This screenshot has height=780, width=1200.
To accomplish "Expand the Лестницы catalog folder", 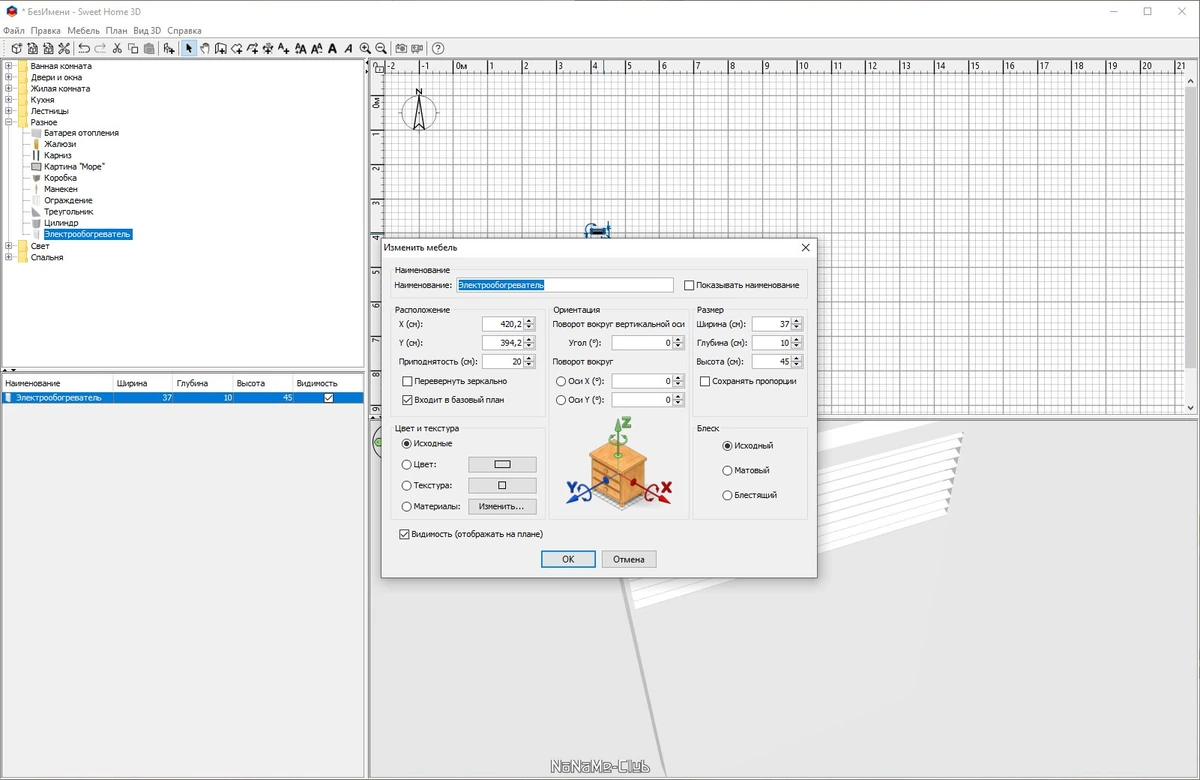I will coord(9,111).
